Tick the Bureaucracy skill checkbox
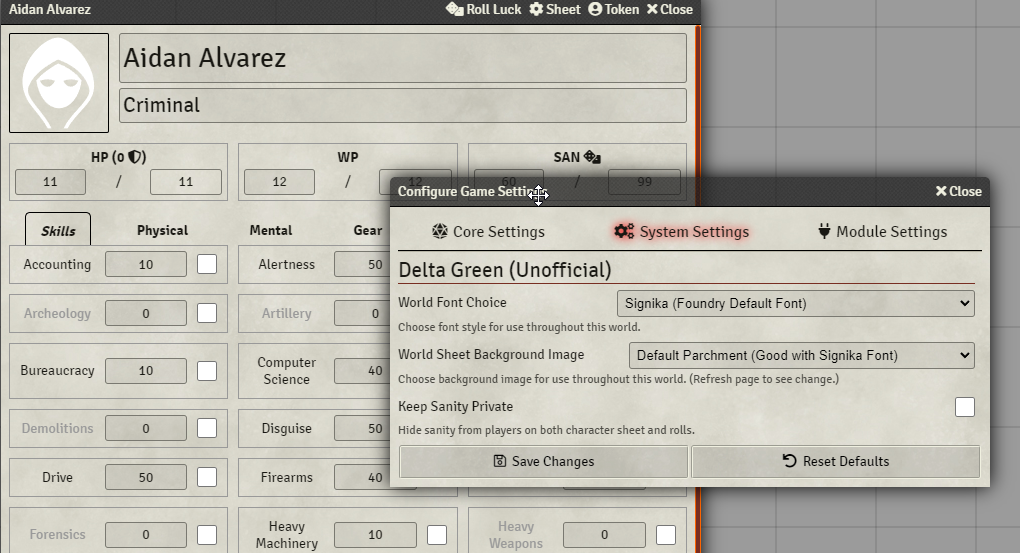This screenshot has height=553, width=1020. click(207, 371)
